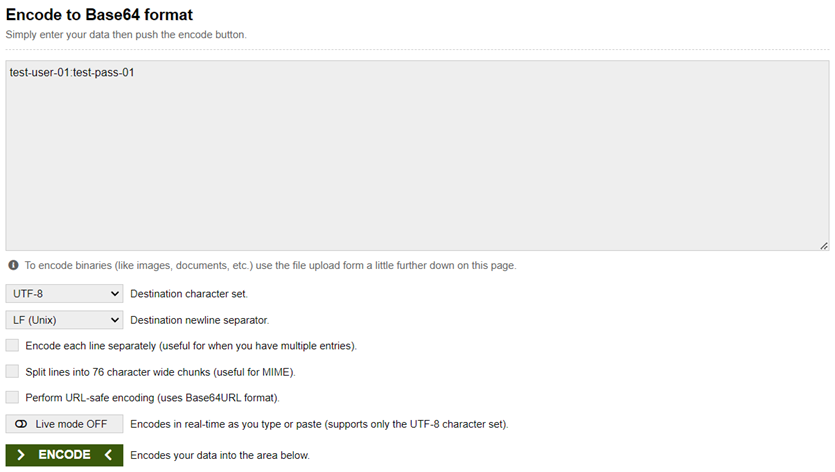
Task: Check split lines into 76 character chunks
Action: 12,372
